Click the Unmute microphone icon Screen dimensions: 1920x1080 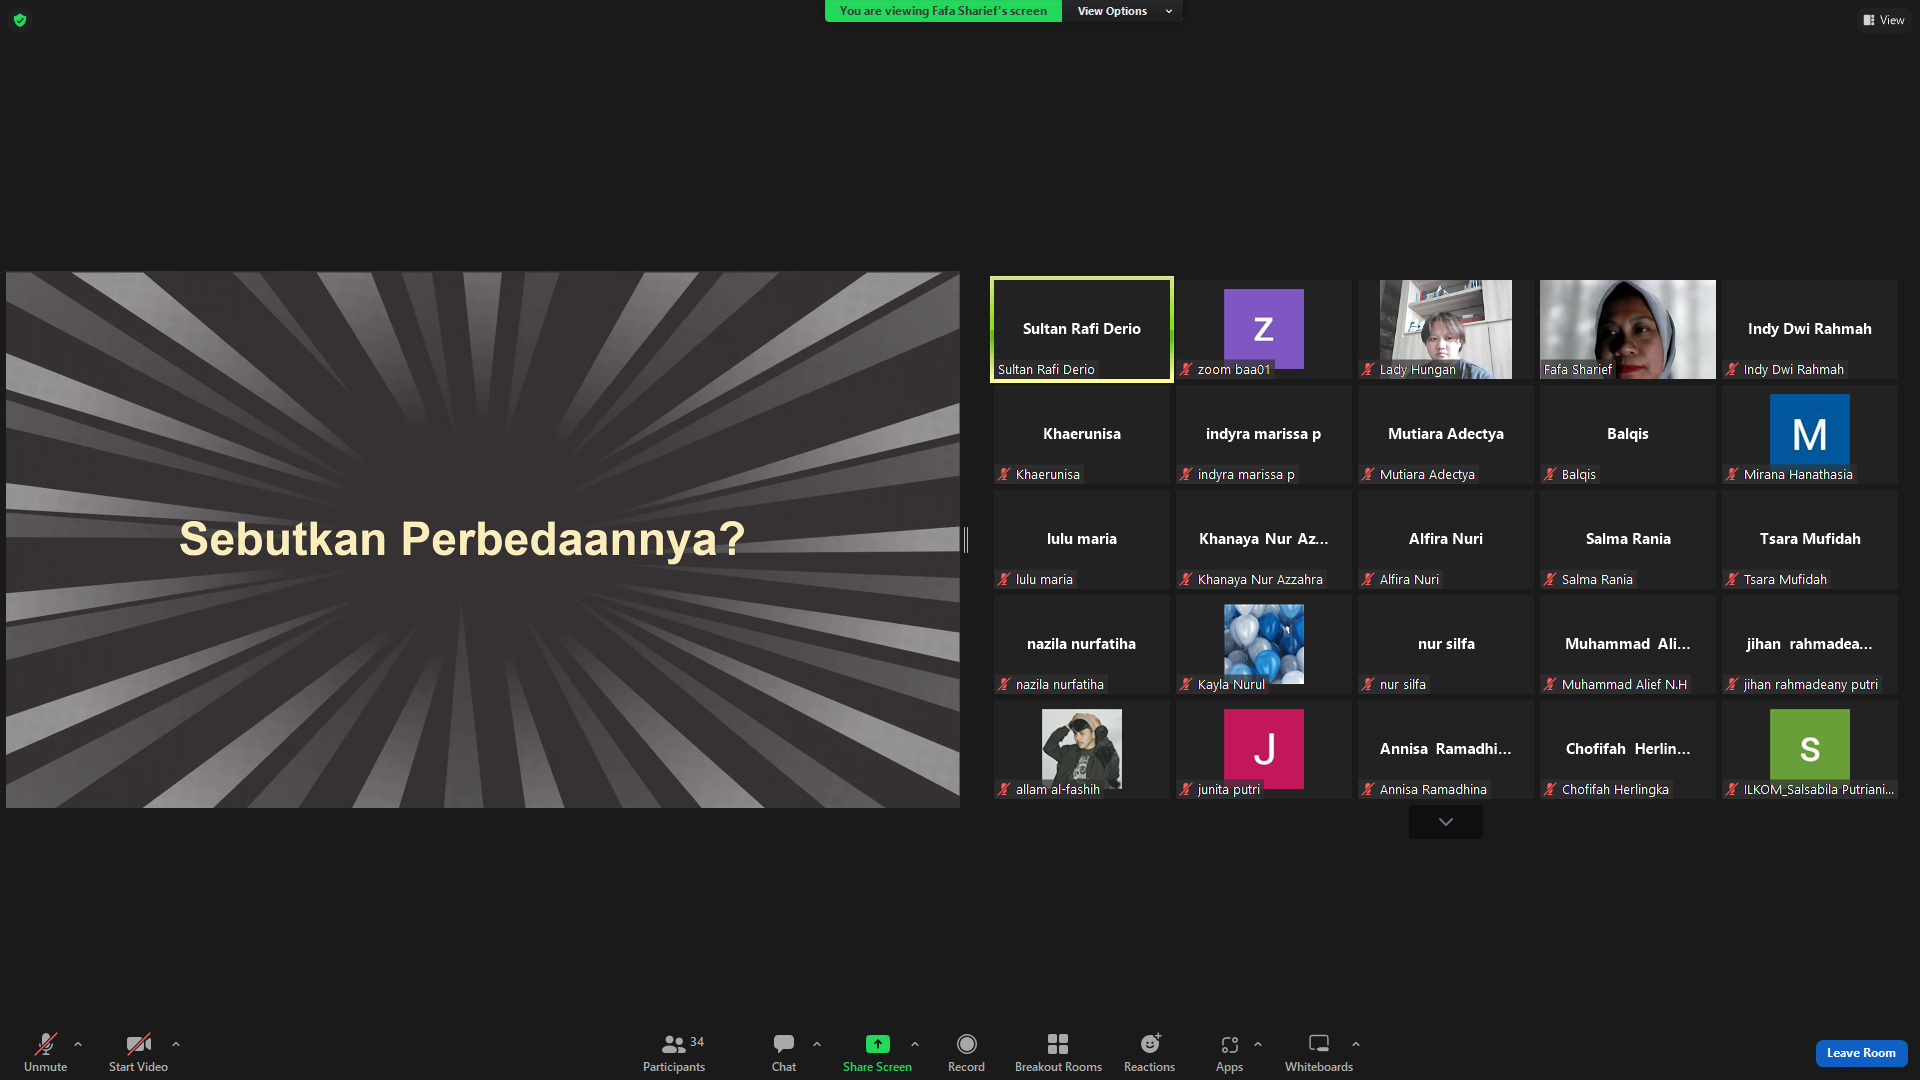46,1044
